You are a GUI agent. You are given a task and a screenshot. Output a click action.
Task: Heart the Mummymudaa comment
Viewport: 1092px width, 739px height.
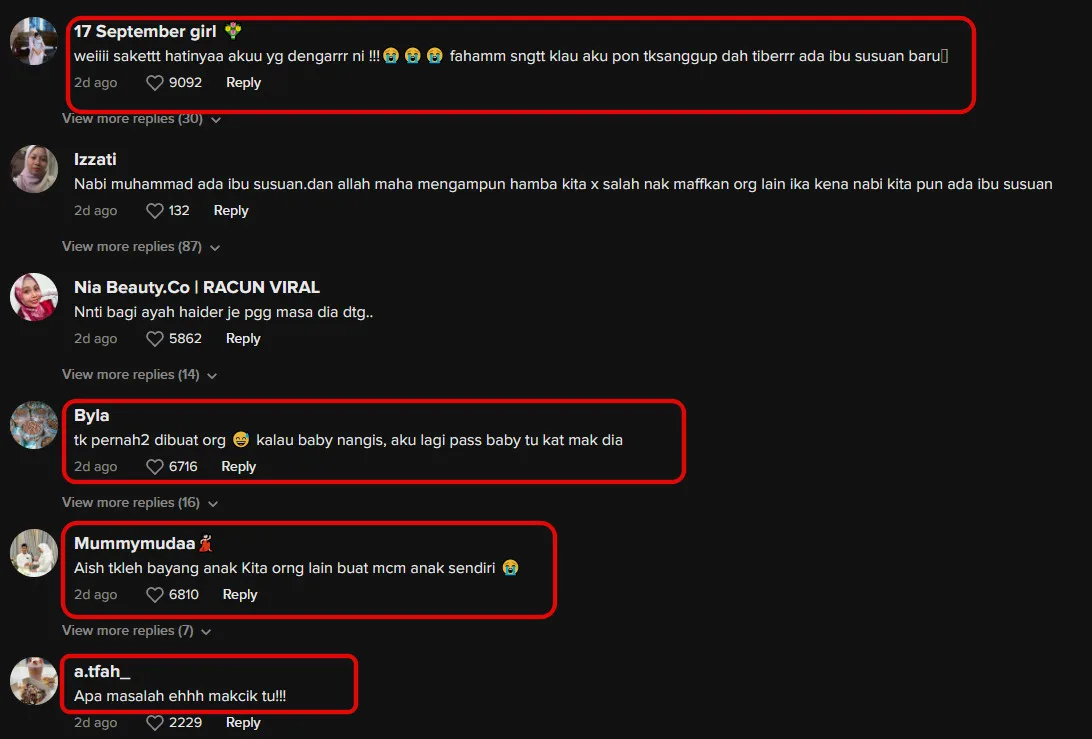[155, 595]
